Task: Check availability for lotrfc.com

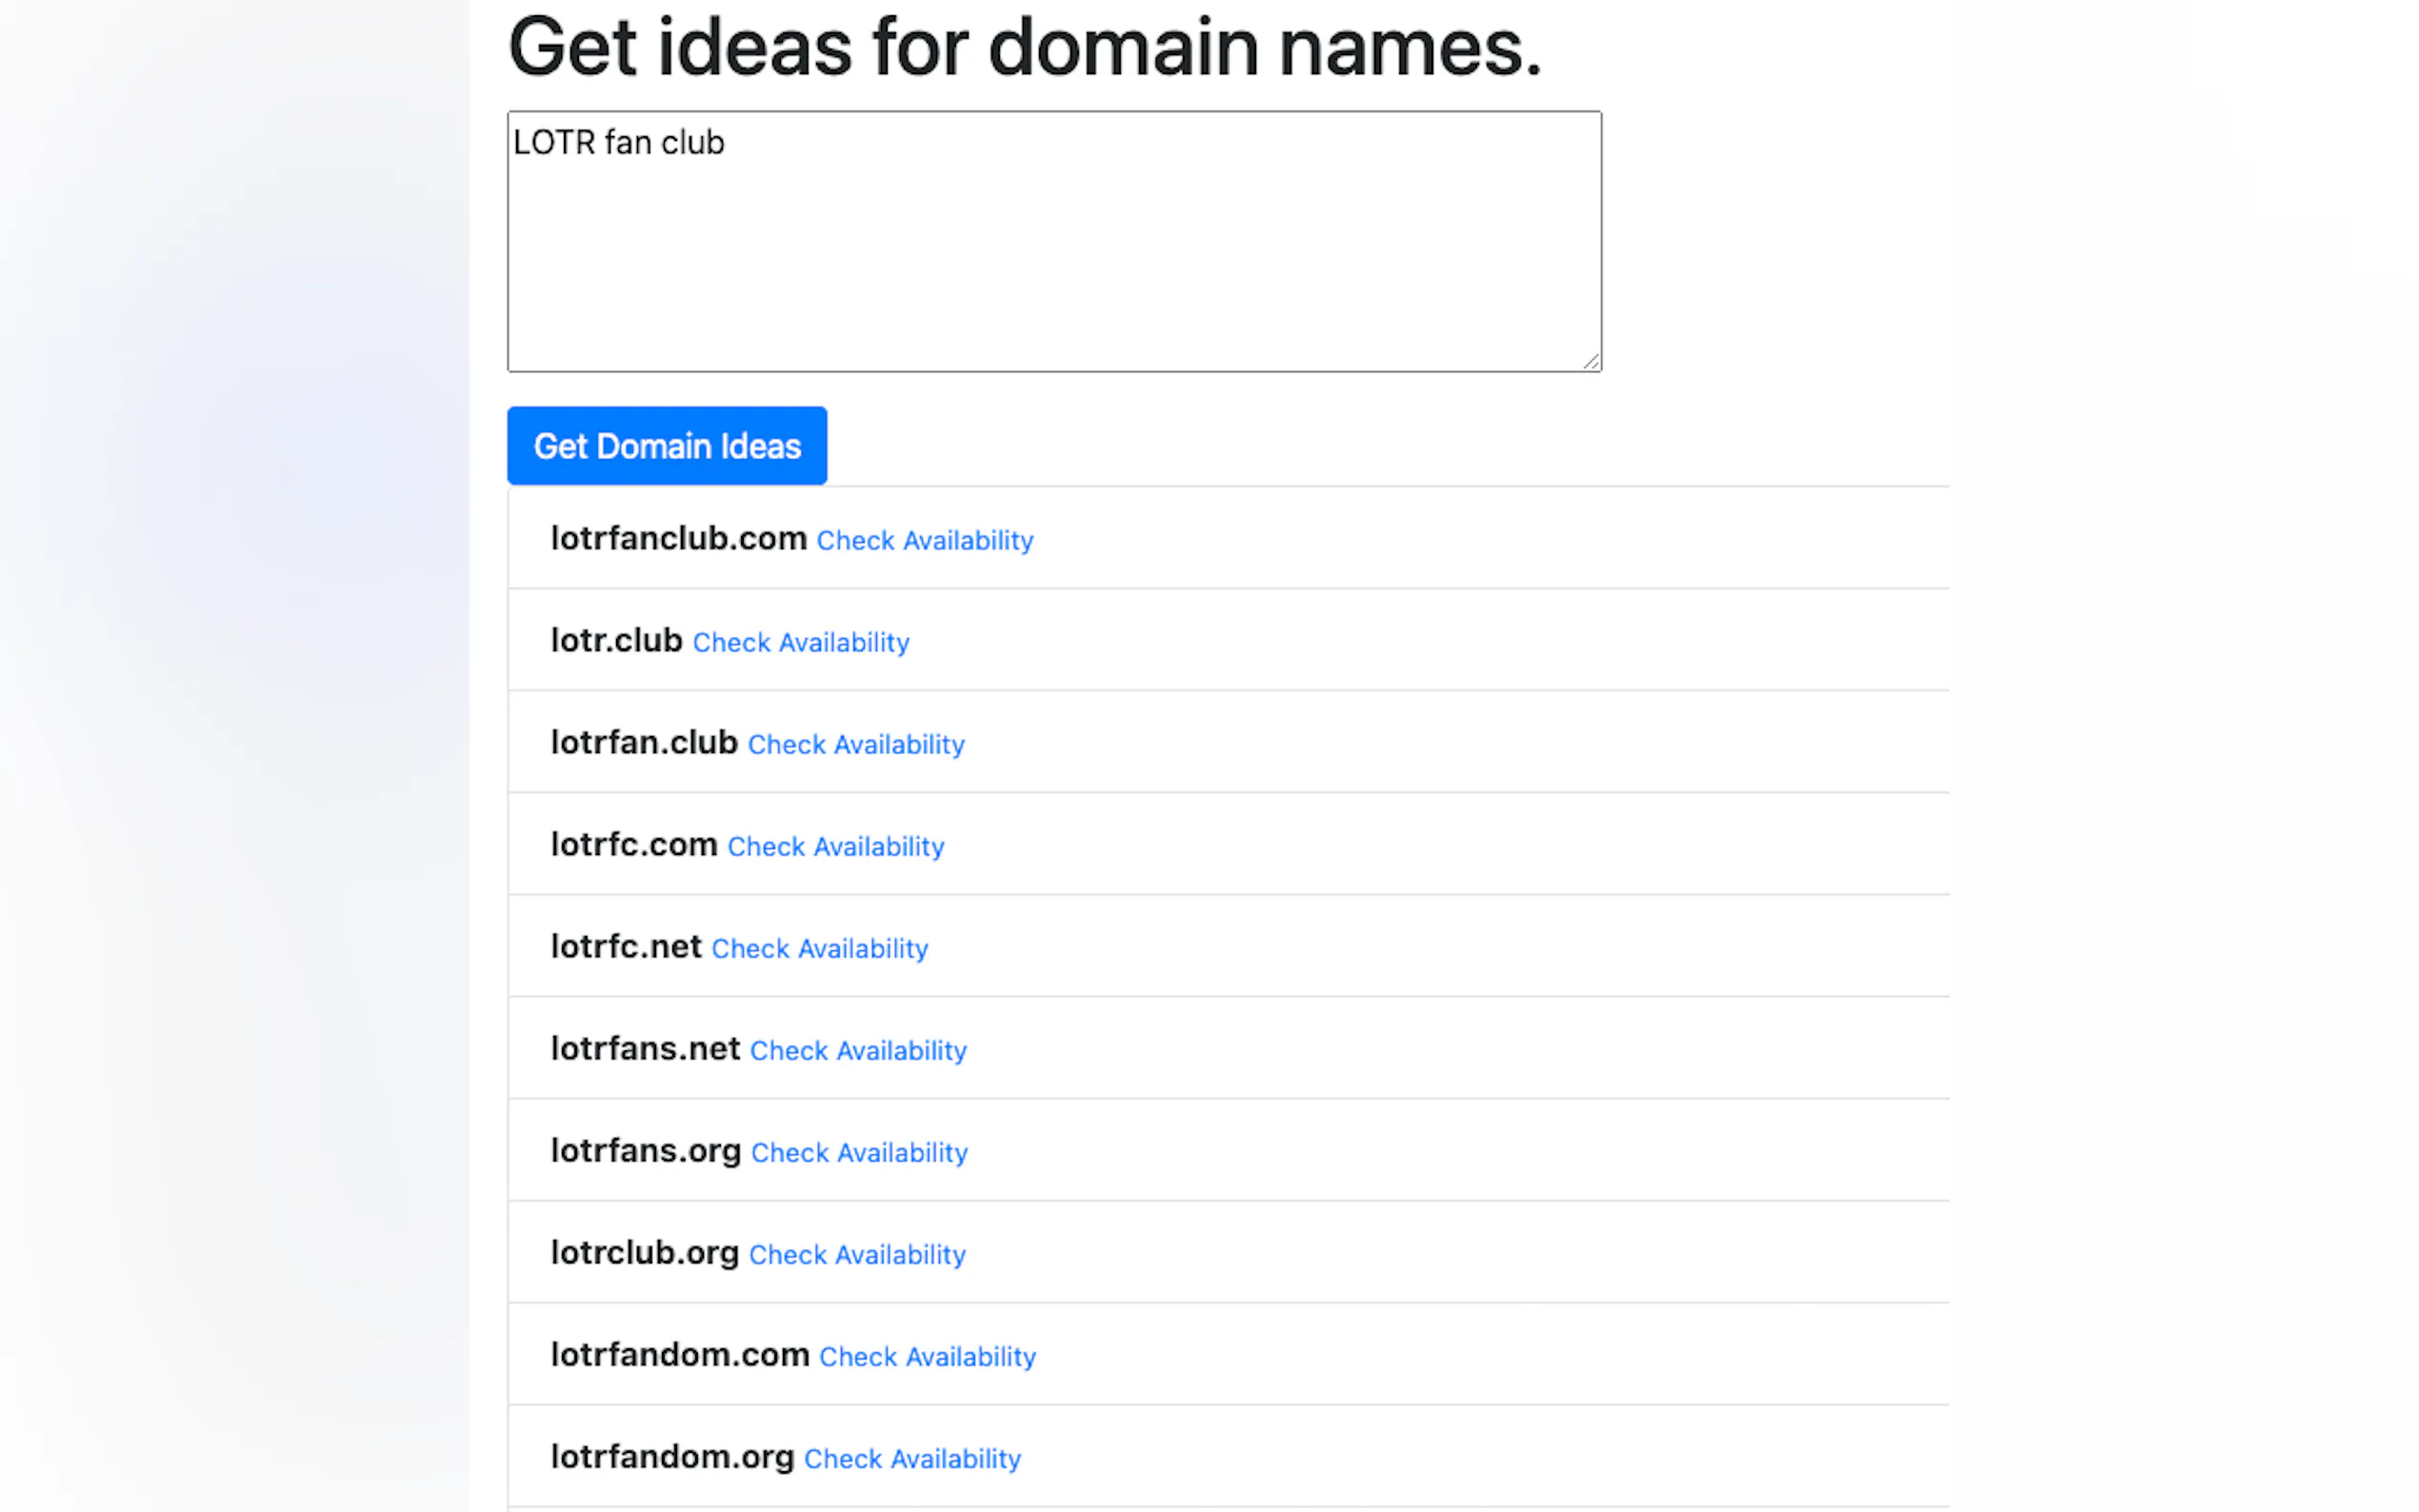Action: pyautogui.click(x=835, y=847)
